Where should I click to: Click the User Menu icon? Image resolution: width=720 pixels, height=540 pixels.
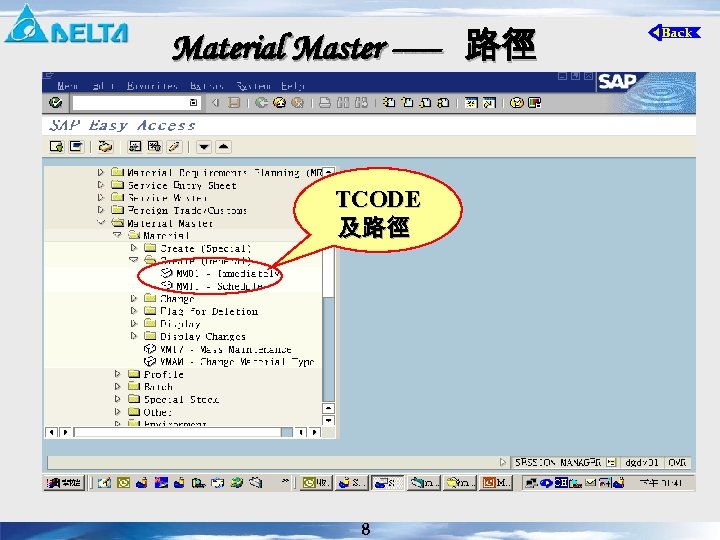(x=56, y=147)
